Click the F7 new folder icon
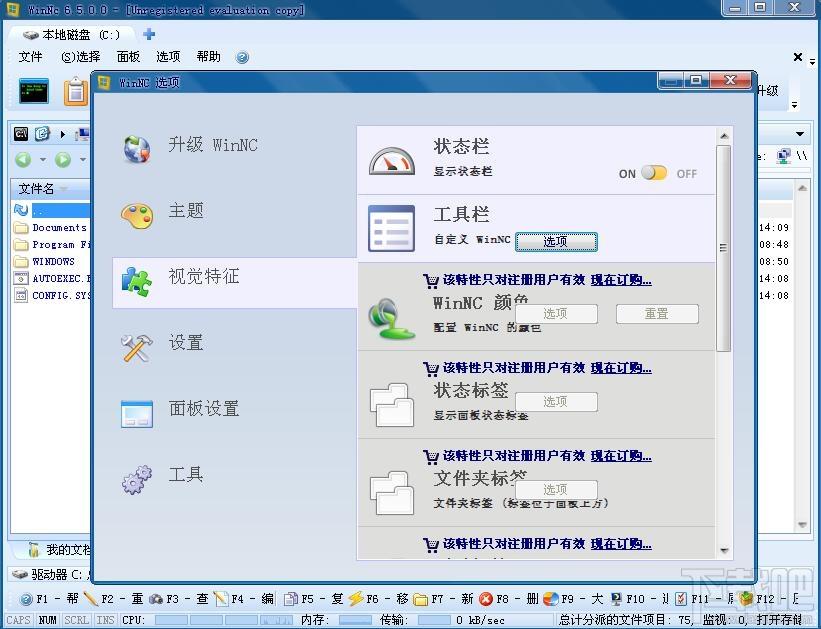Viewport: 821px width, 629px height. 420,599
